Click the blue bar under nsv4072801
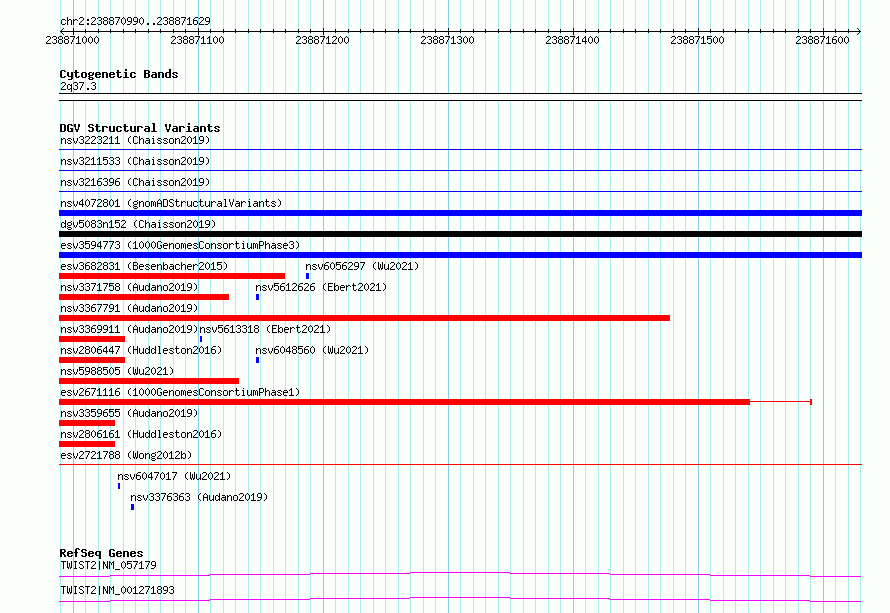Screen dimensions: 890x613 click(x=460, y=213)
